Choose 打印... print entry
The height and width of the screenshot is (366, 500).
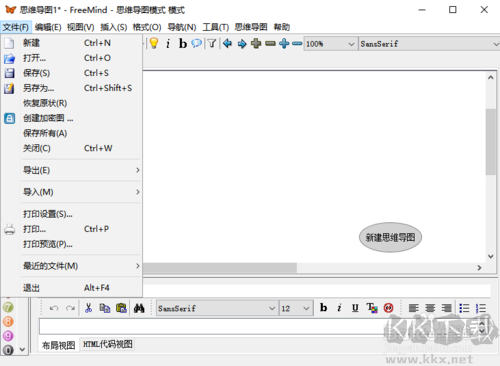pyautogui.click(x=72, y=229)
